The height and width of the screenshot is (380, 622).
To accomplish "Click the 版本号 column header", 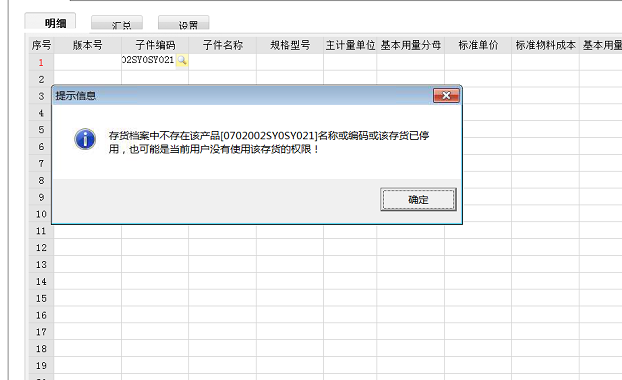I will pos(88,45).
